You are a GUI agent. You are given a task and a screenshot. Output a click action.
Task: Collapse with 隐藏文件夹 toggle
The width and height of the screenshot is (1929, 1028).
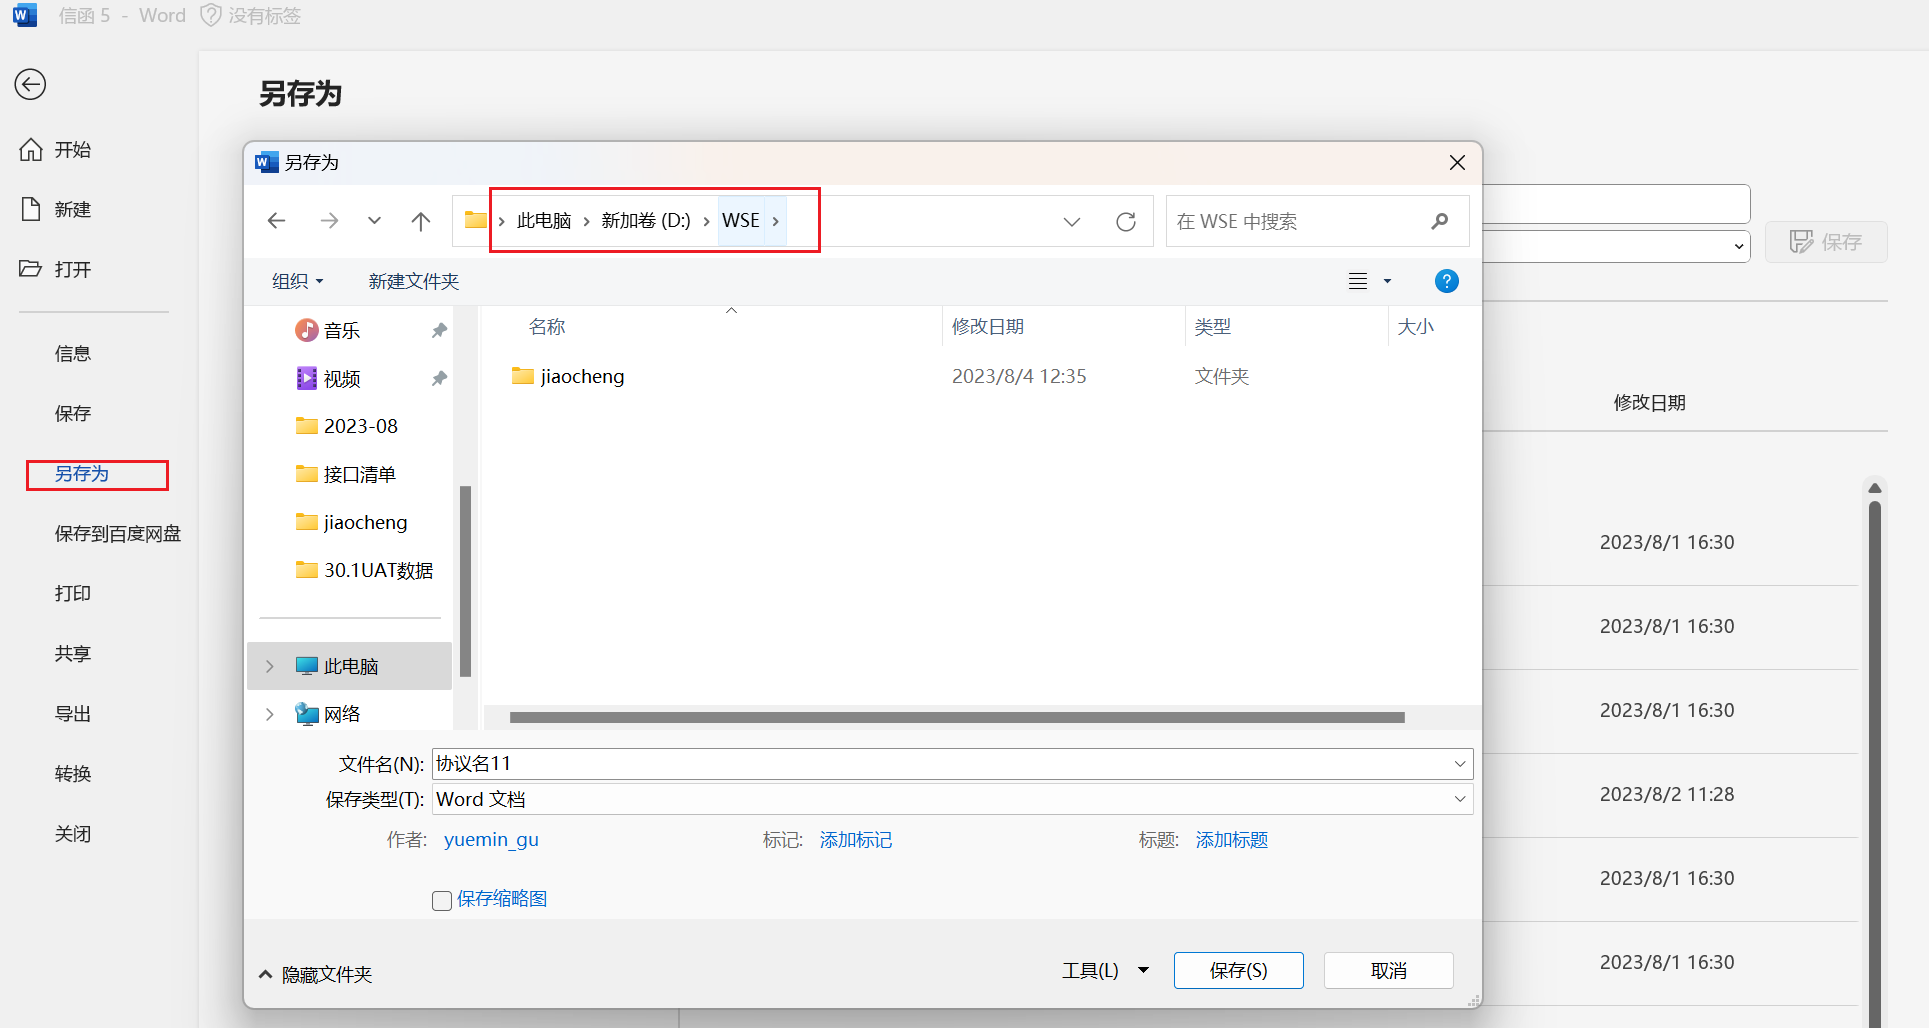click(x=315, y=974)
